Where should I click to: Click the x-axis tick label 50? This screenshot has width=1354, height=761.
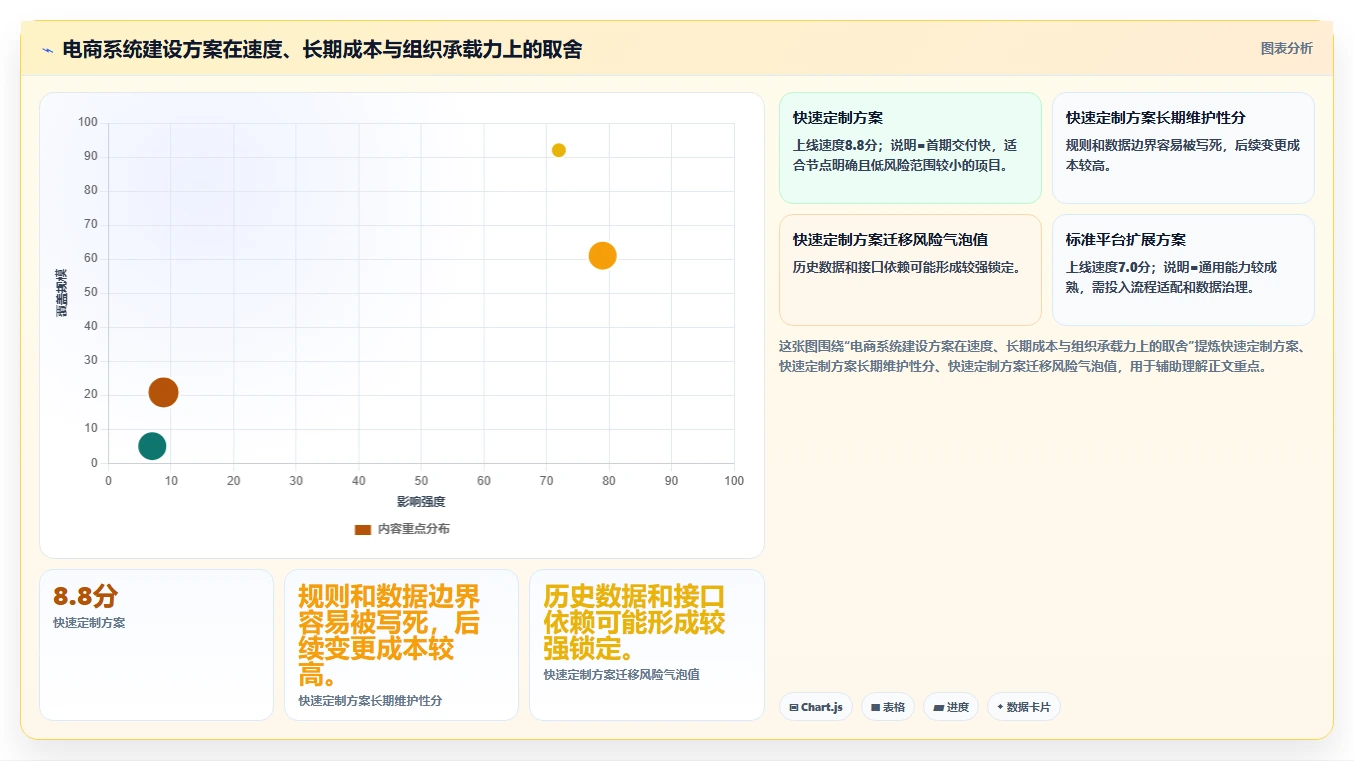(x=421, y=481)
